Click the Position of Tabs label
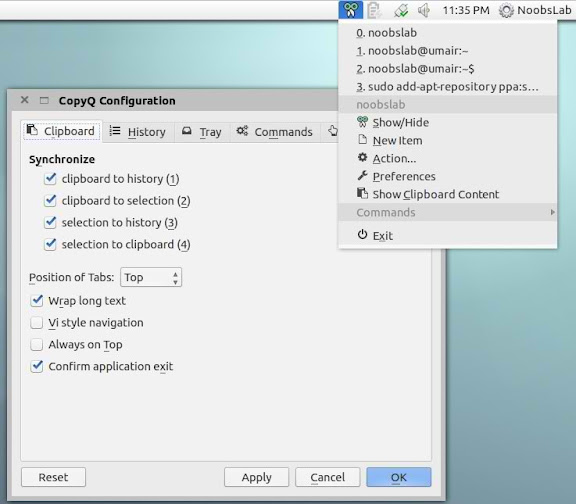Viewport: 576px width, 504px height. [x=72, y=277]
